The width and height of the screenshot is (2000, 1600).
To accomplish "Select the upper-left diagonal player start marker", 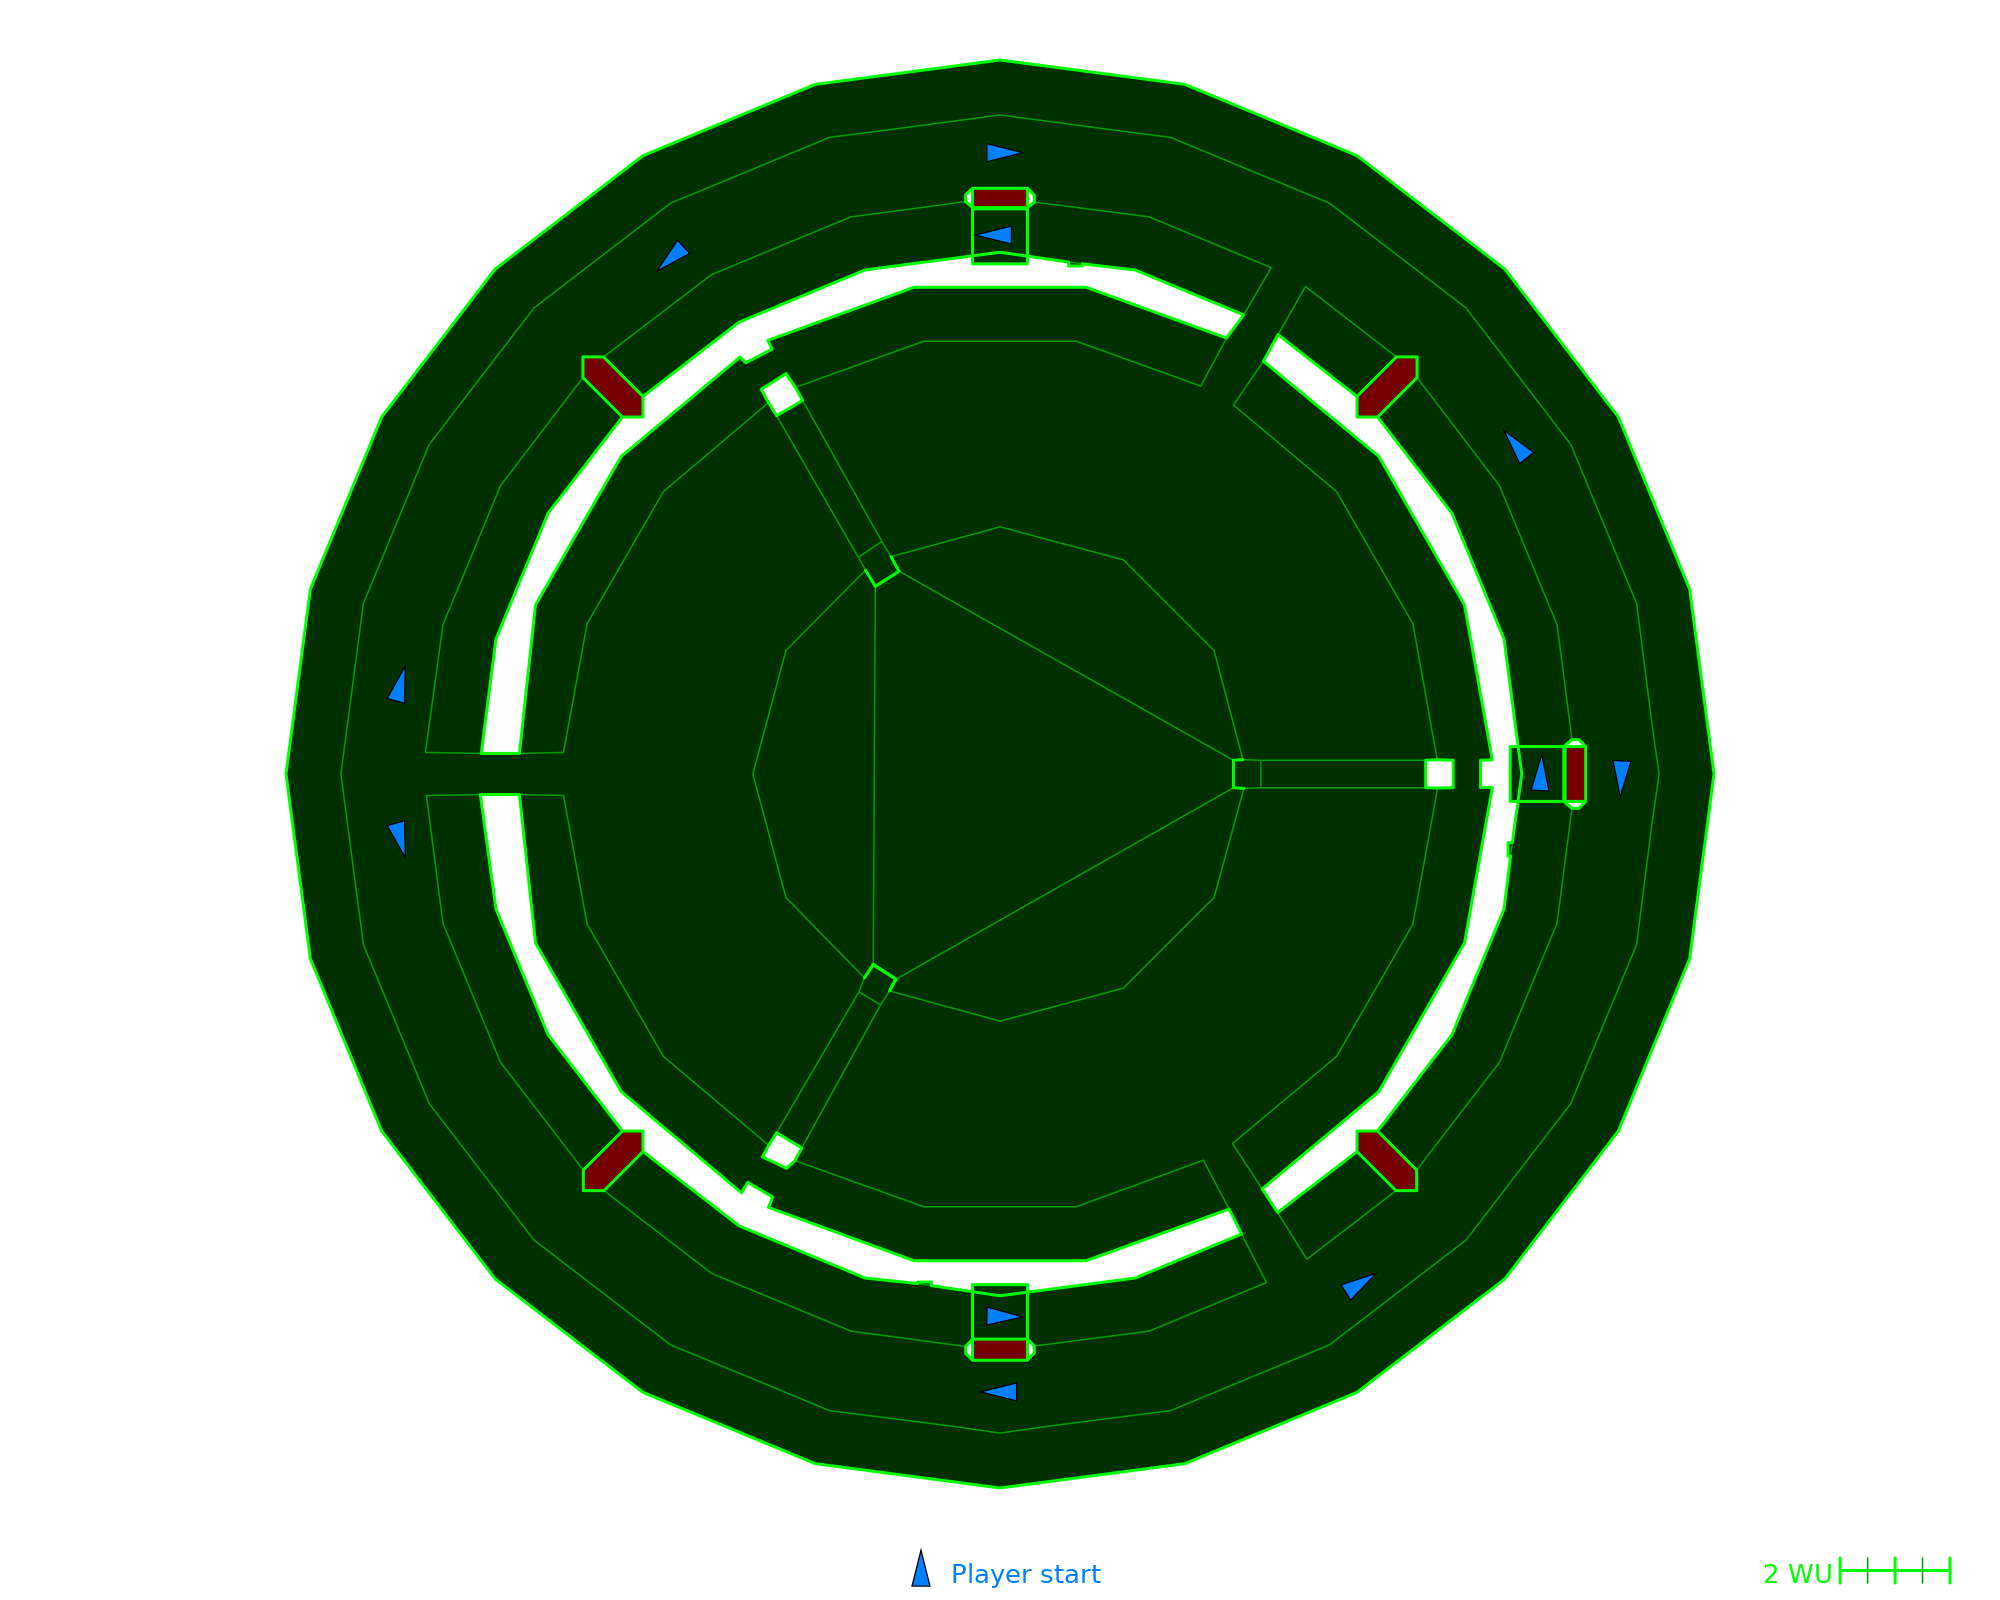I will (673, 255).
